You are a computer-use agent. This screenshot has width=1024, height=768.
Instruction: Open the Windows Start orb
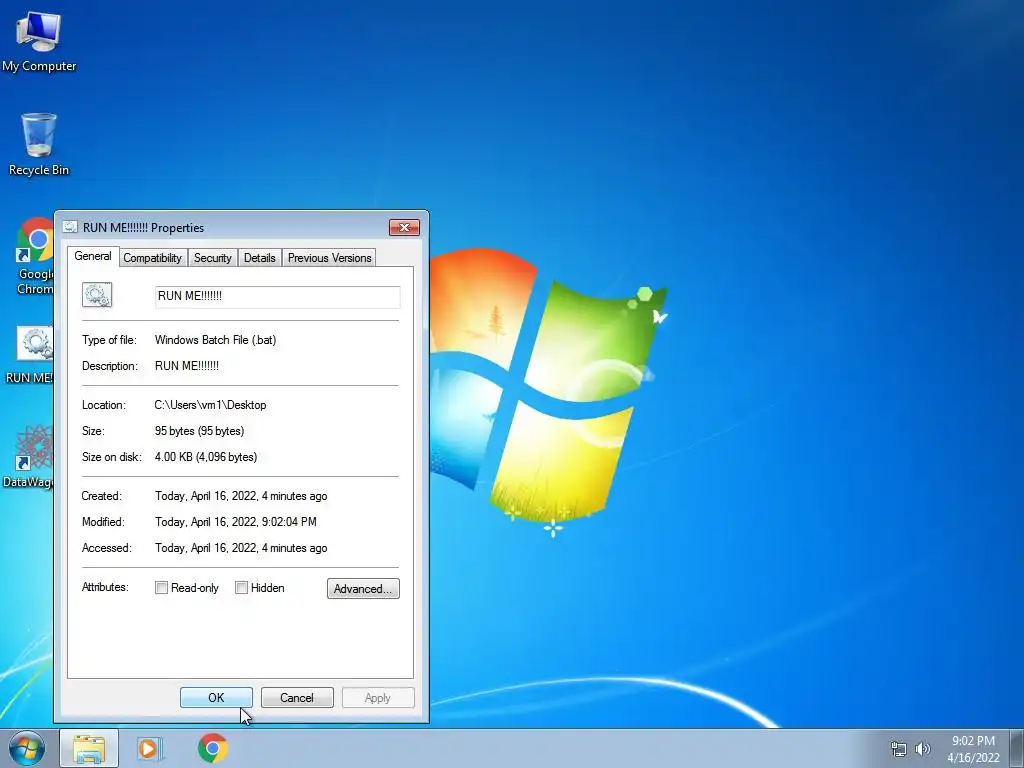[x=27, y=748]
